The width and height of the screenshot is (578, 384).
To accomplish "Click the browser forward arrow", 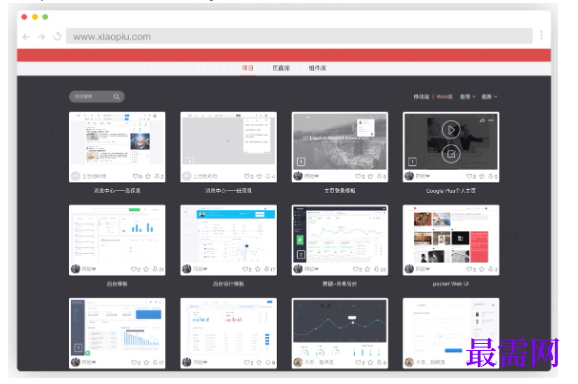I will [41, 37].
